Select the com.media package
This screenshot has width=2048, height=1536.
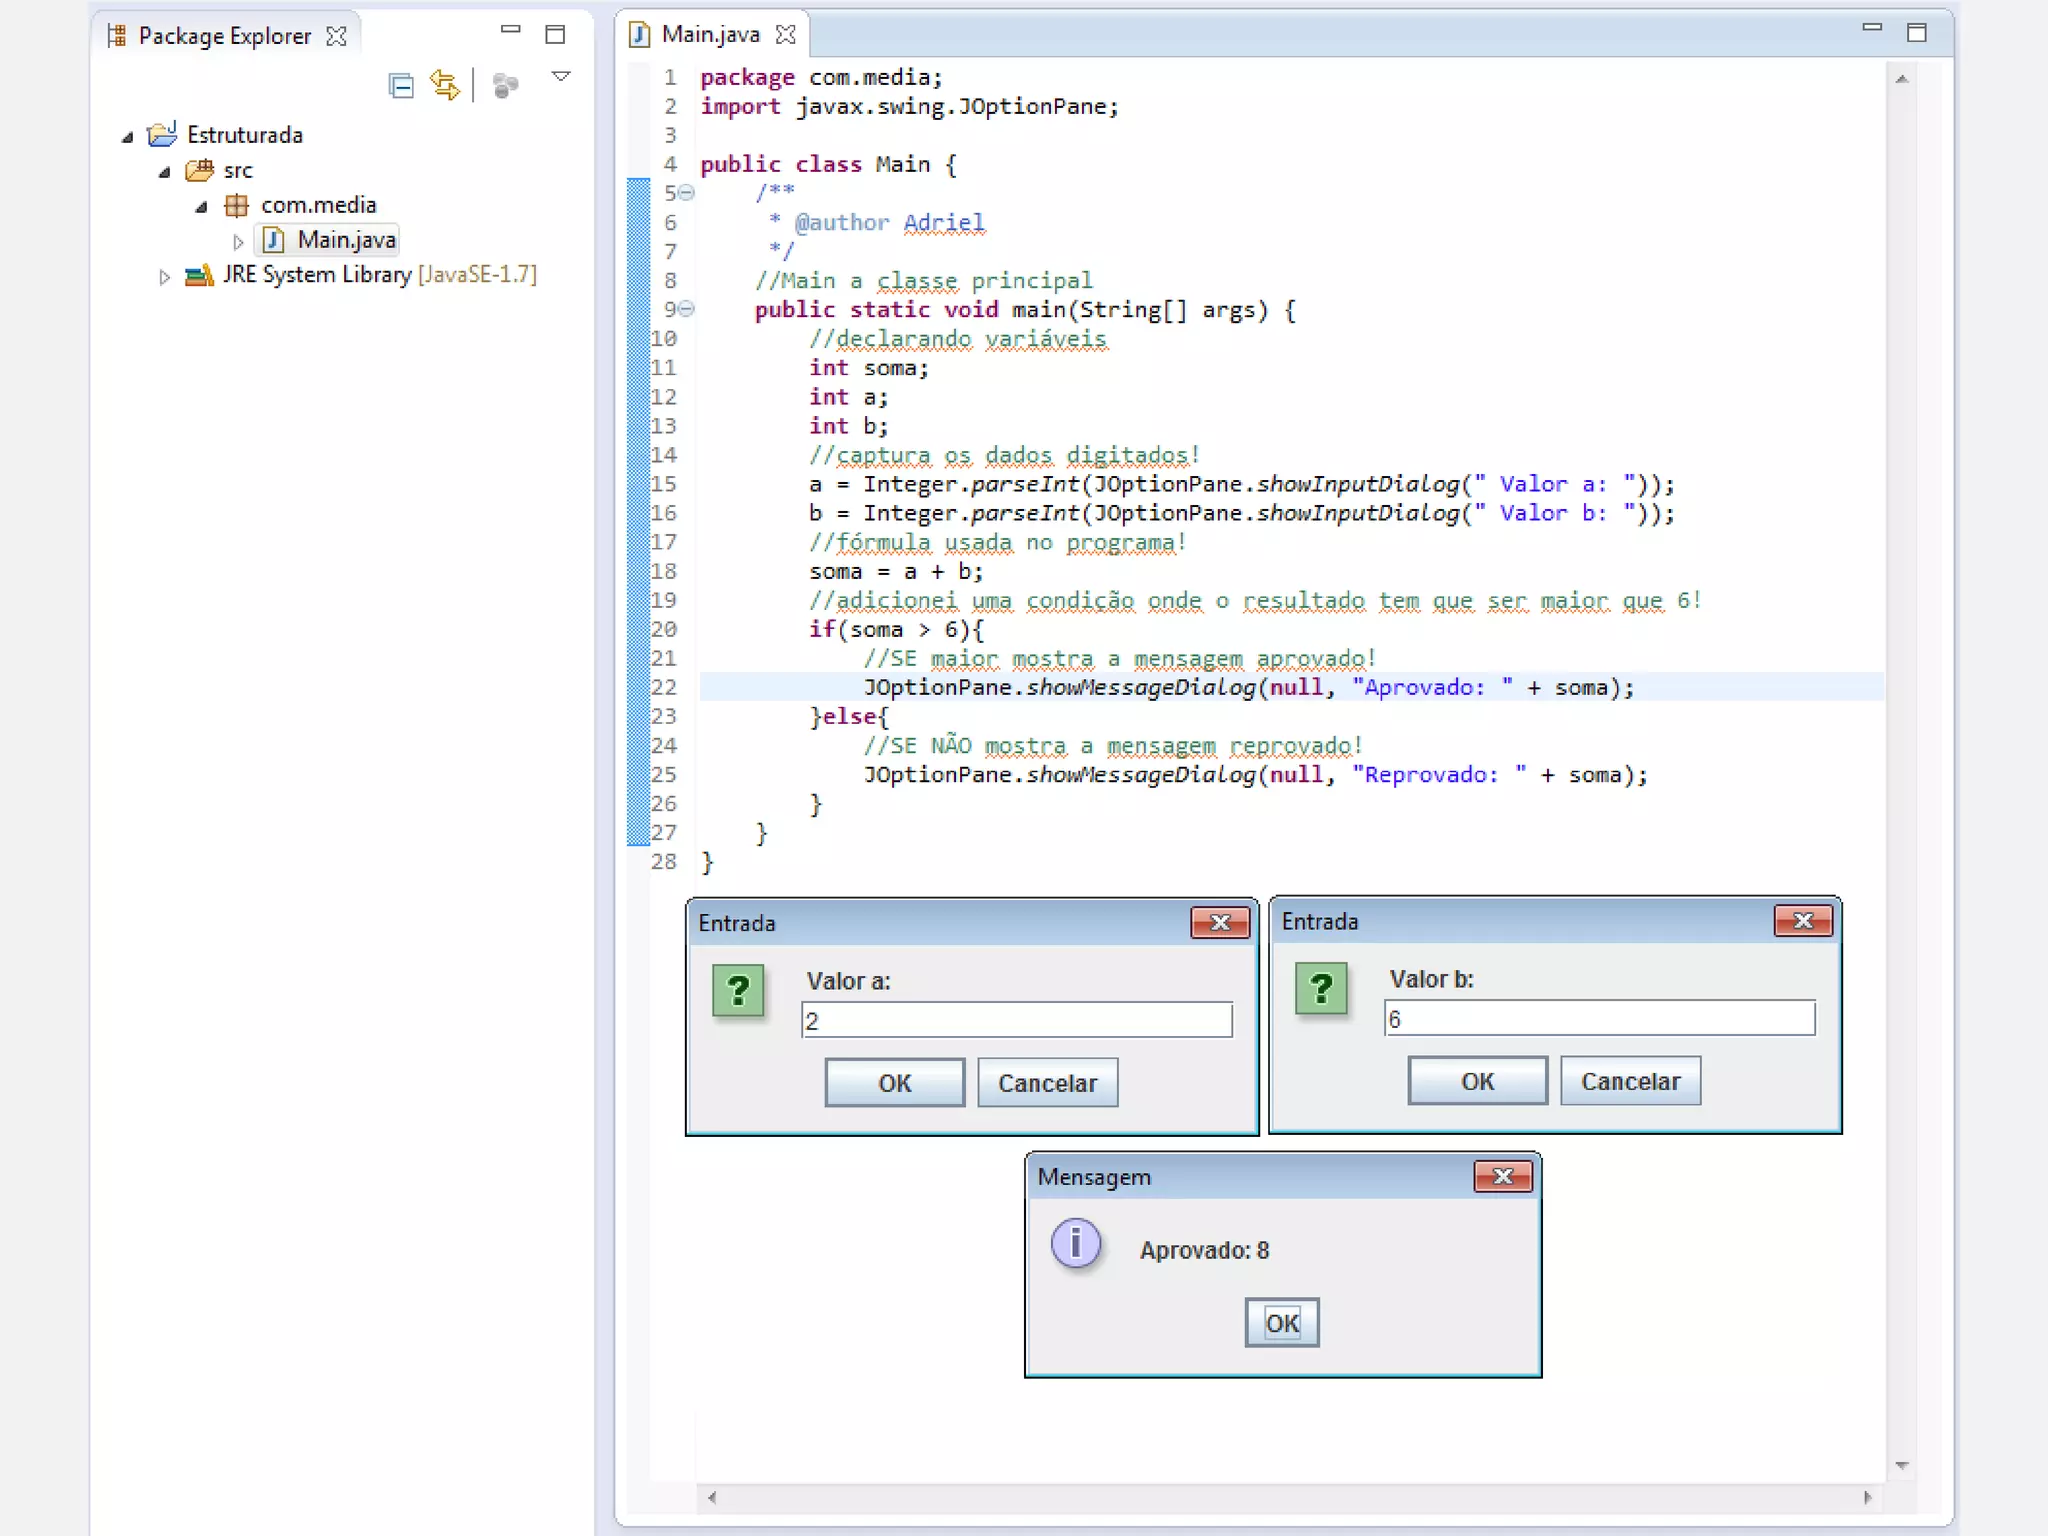pyautogui.click(x=318, y=205)
